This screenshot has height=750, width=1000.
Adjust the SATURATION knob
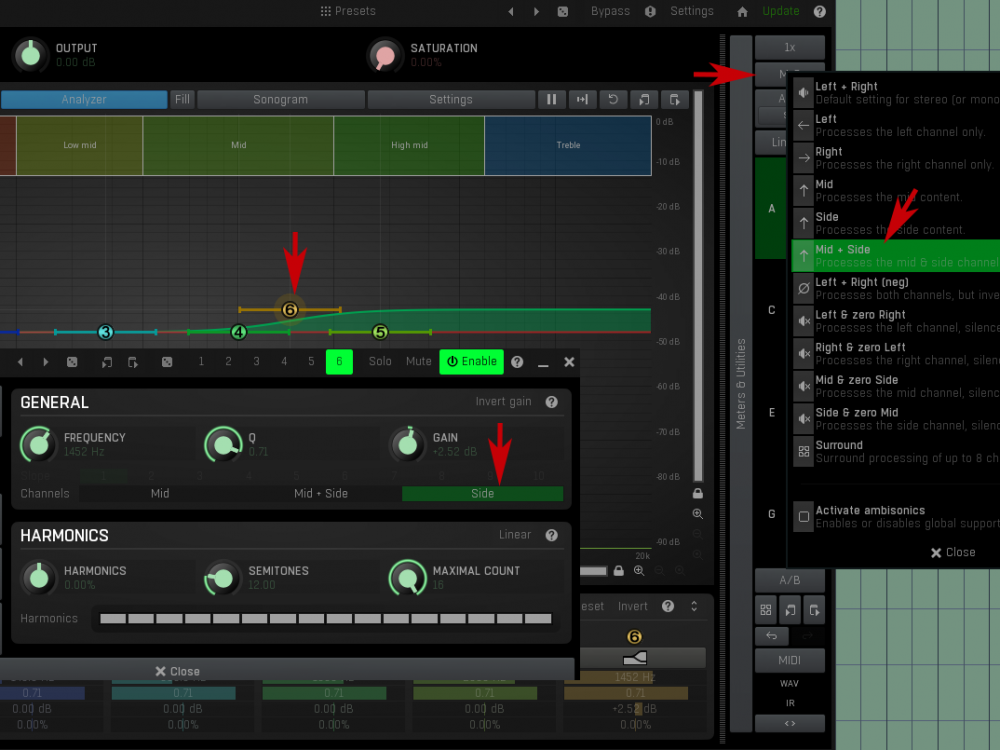[x=385, y=55]
